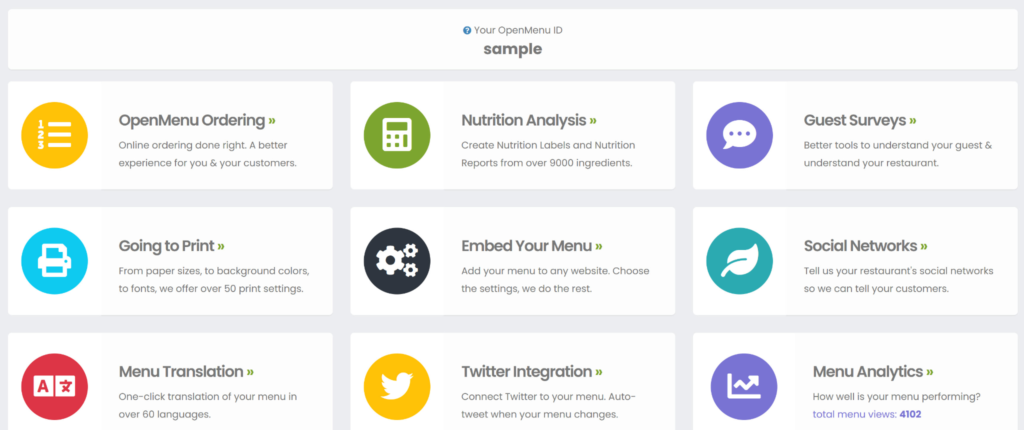1024x430 pixels.
Task: Click the dark gears embed icon
Action: pos(397,261)
